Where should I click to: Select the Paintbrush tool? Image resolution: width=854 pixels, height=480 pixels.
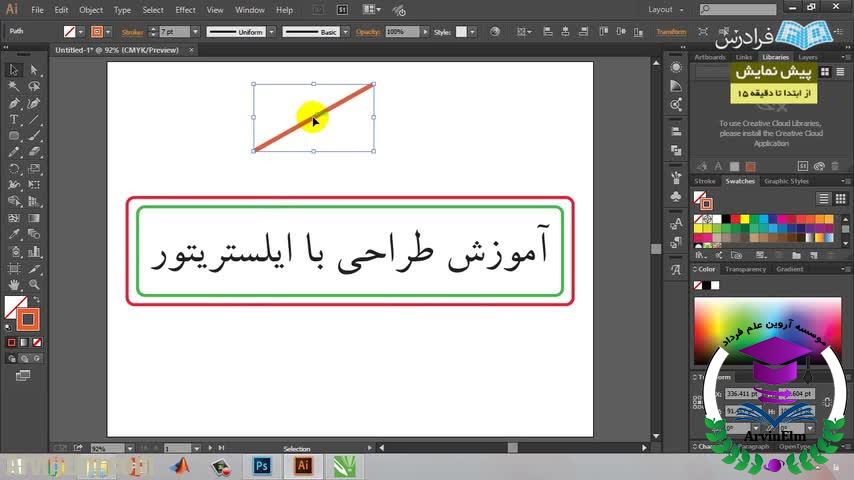pos(34,136)
